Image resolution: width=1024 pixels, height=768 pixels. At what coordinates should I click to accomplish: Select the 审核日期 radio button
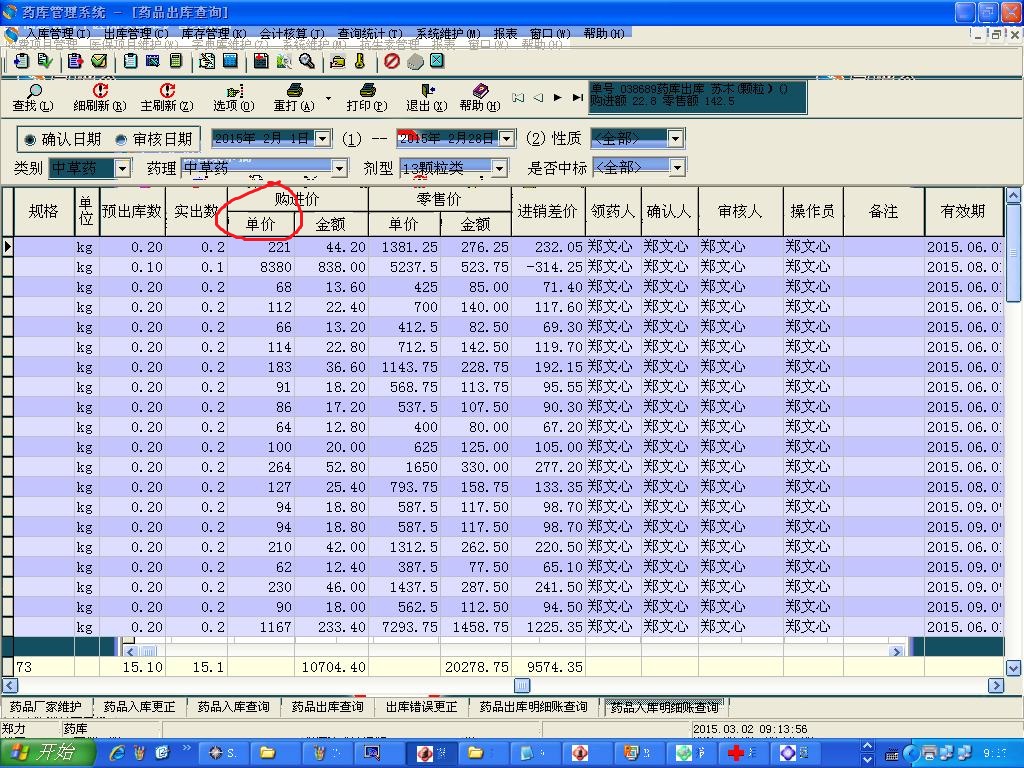120,139
